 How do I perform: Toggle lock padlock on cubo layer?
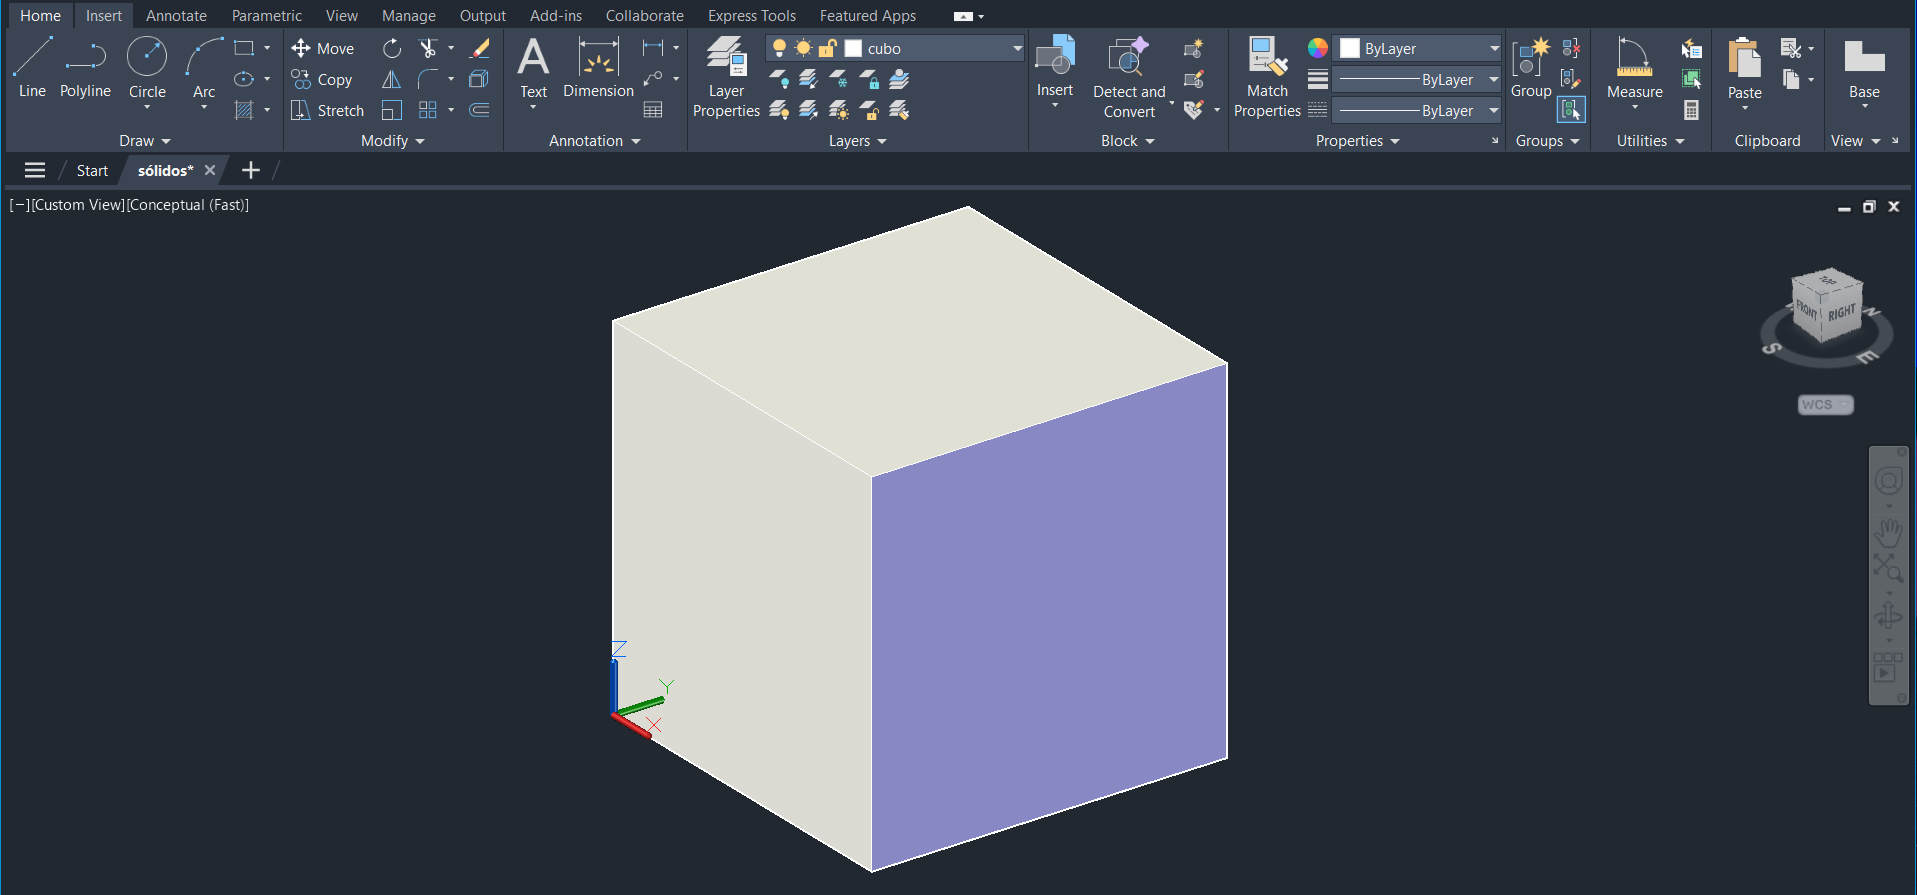tap(828, 48)
